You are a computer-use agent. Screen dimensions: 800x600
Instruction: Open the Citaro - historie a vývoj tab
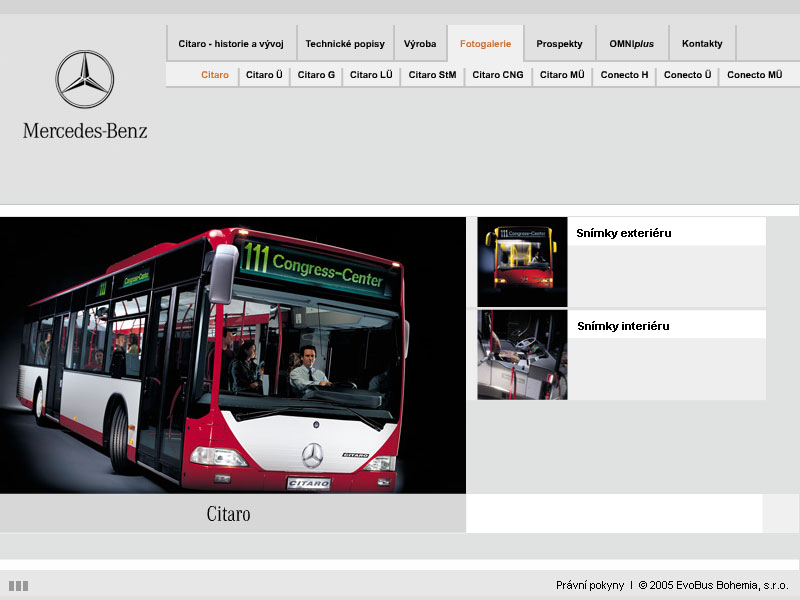231,44
